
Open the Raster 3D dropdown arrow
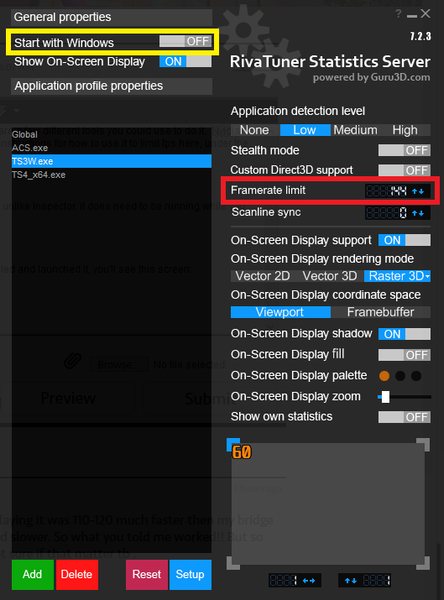[x=428, y=276]
